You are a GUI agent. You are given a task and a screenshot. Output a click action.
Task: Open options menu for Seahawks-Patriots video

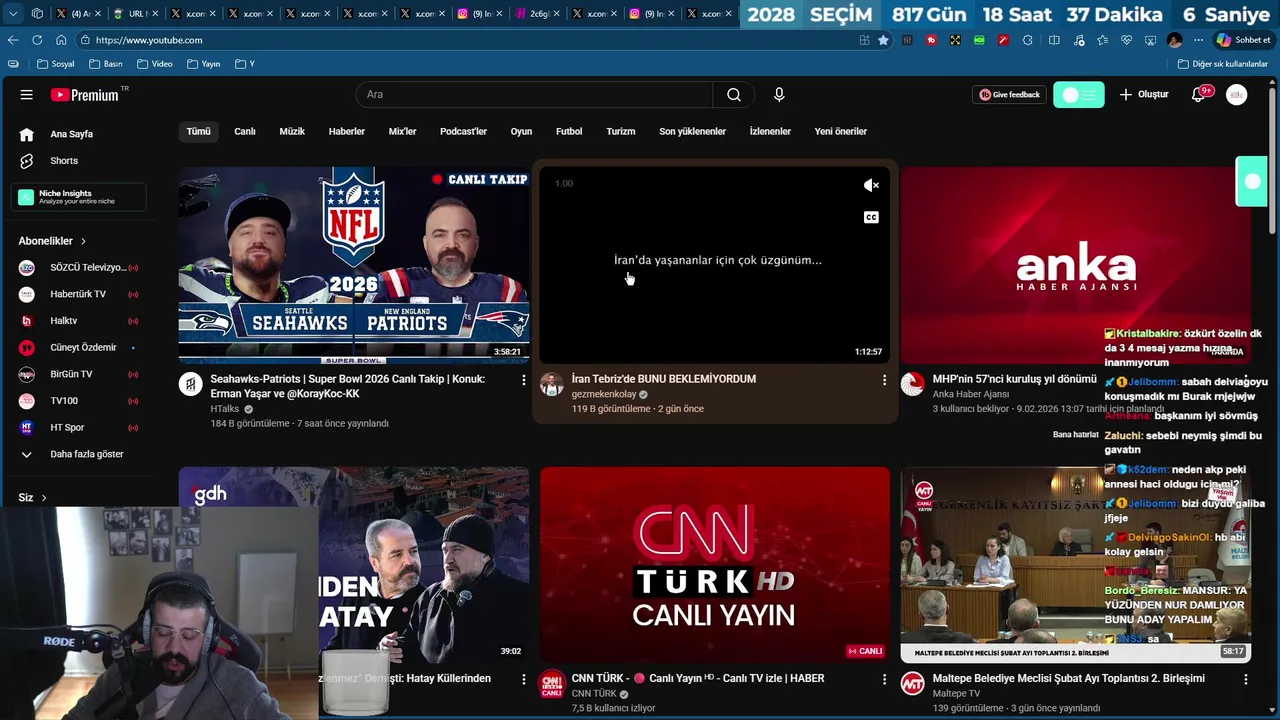[x=523, y=380]
